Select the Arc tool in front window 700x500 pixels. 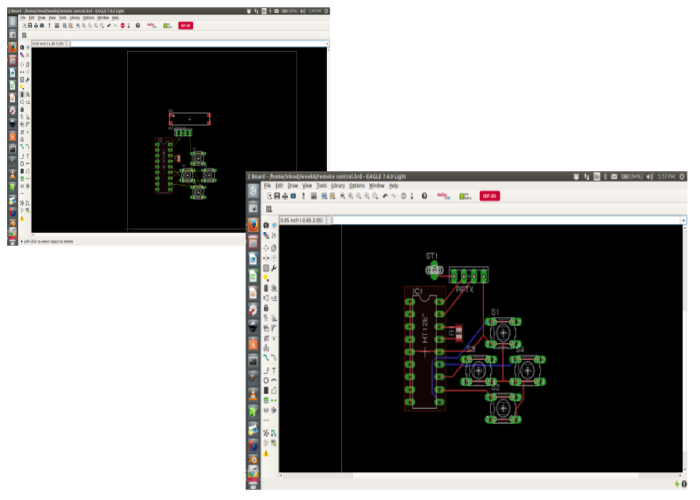point(274,380)
